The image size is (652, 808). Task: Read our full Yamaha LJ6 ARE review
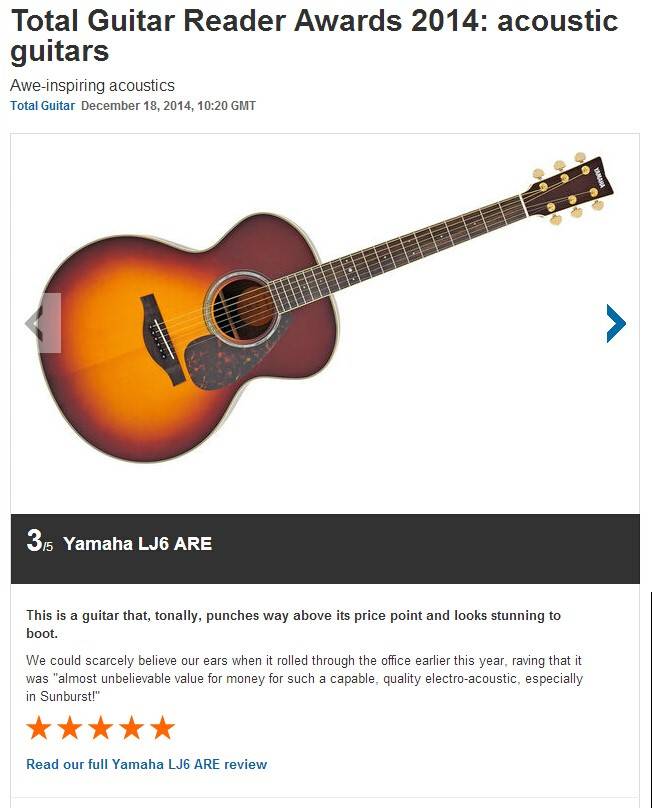(146, 764)
